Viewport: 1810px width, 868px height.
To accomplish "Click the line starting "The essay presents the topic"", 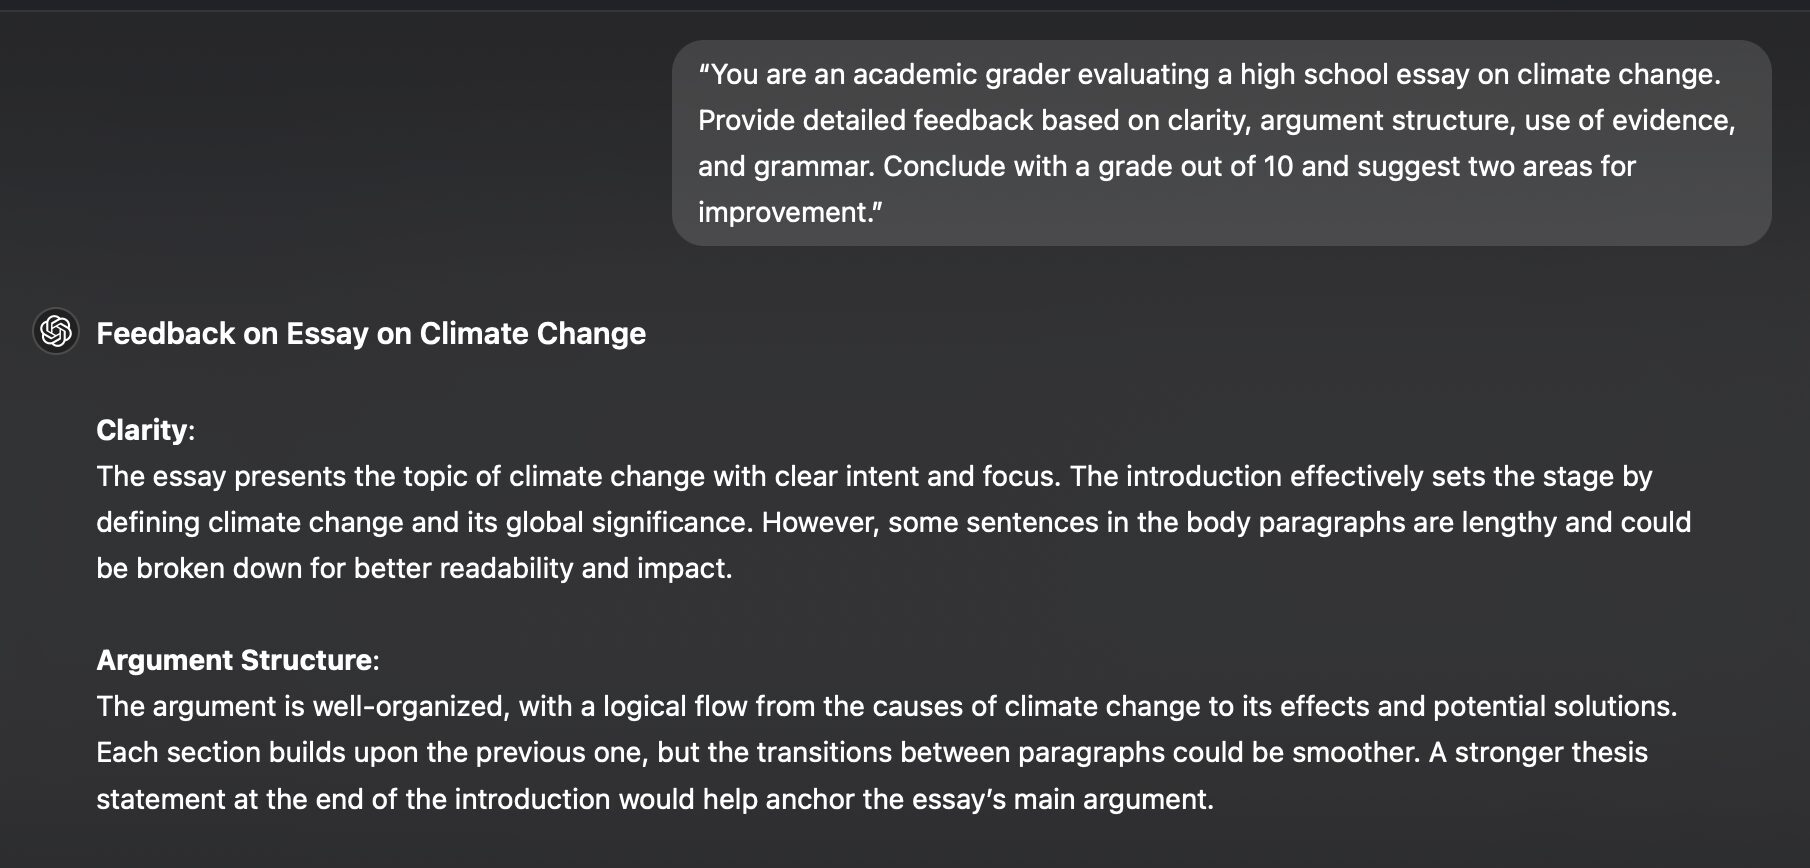I will click(873, 476).
